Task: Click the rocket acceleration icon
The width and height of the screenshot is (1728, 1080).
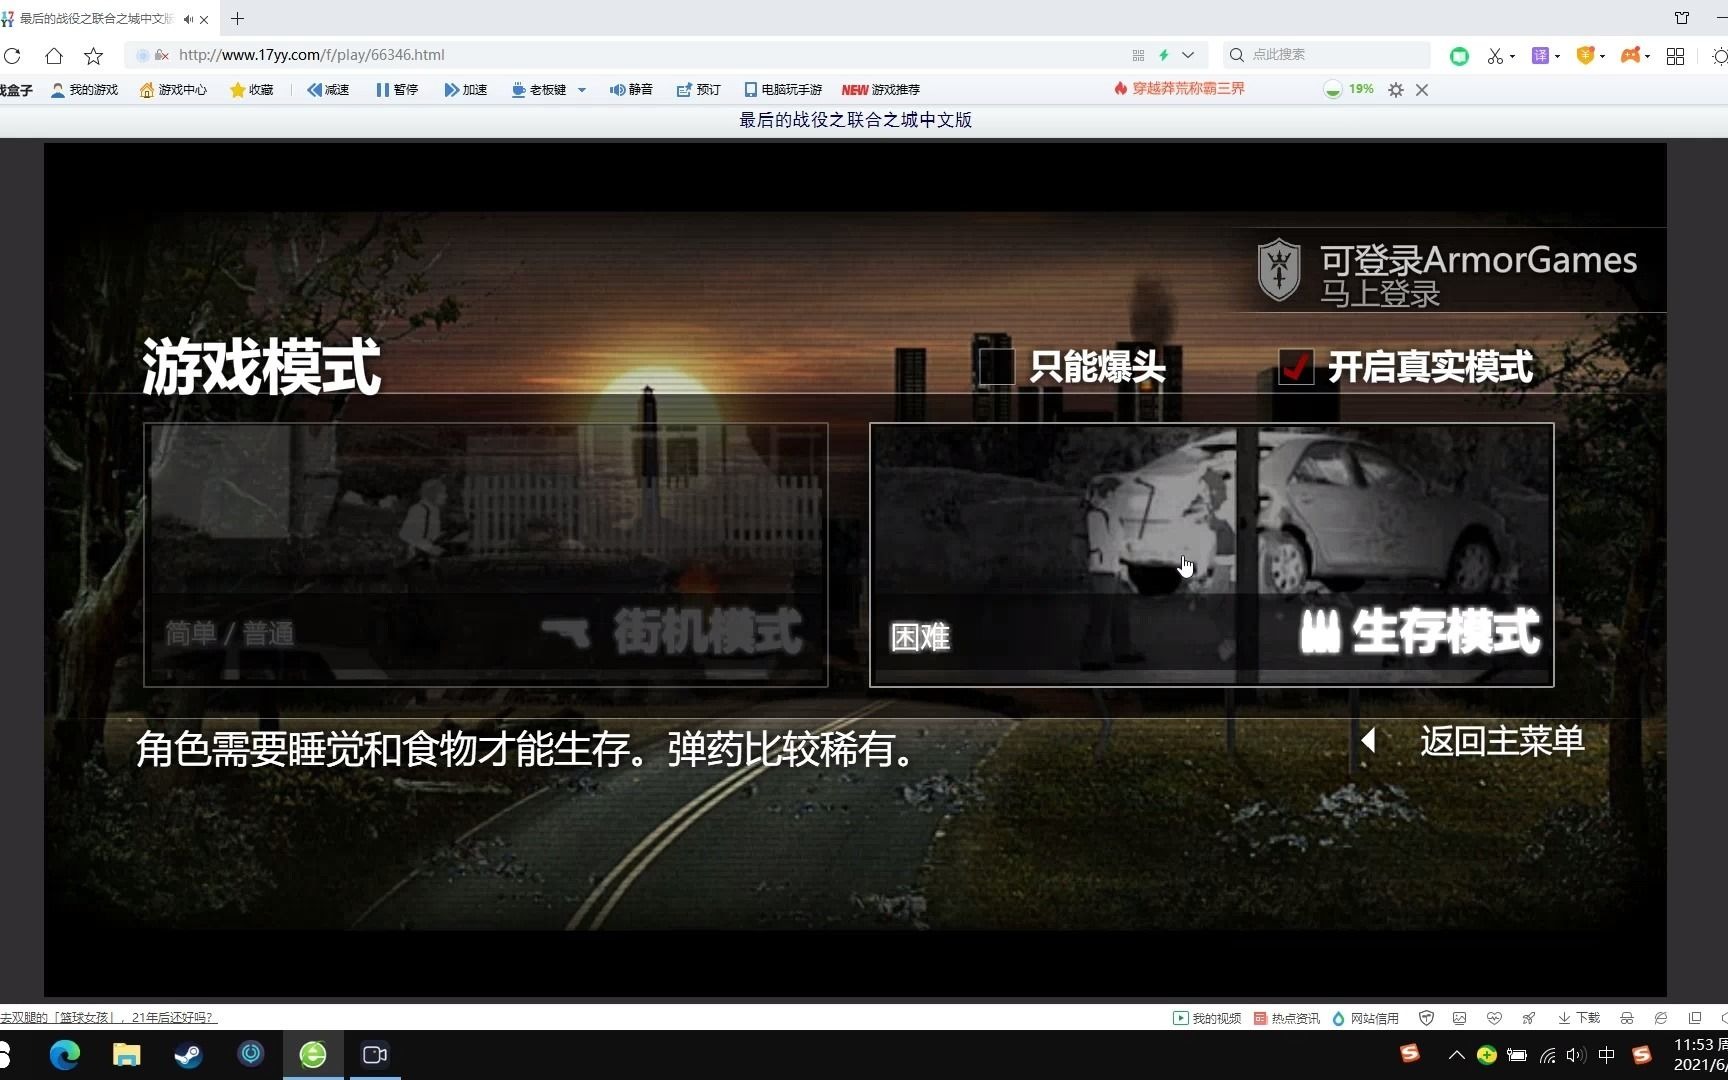Action: [1528, 1018]
